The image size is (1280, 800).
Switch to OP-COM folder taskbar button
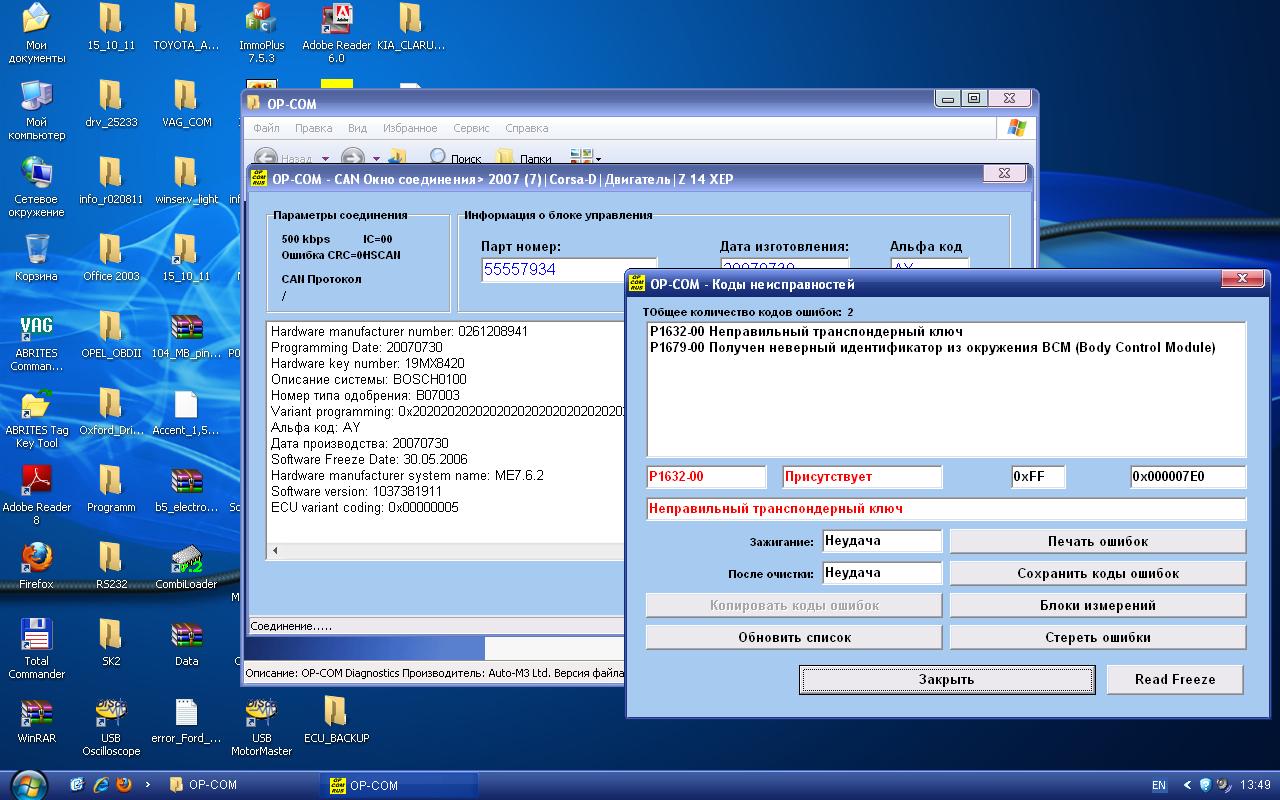(240, 785)
